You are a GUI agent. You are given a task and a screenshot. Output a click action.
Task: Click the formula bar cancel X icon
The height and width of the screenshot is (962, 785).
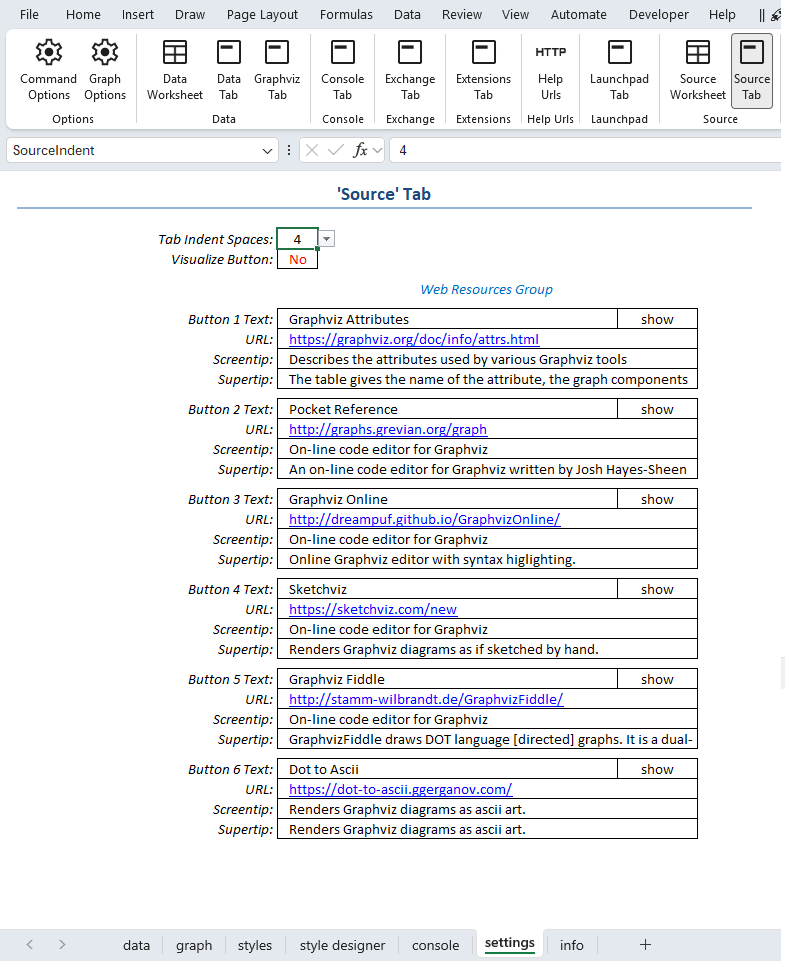point(312,150)
